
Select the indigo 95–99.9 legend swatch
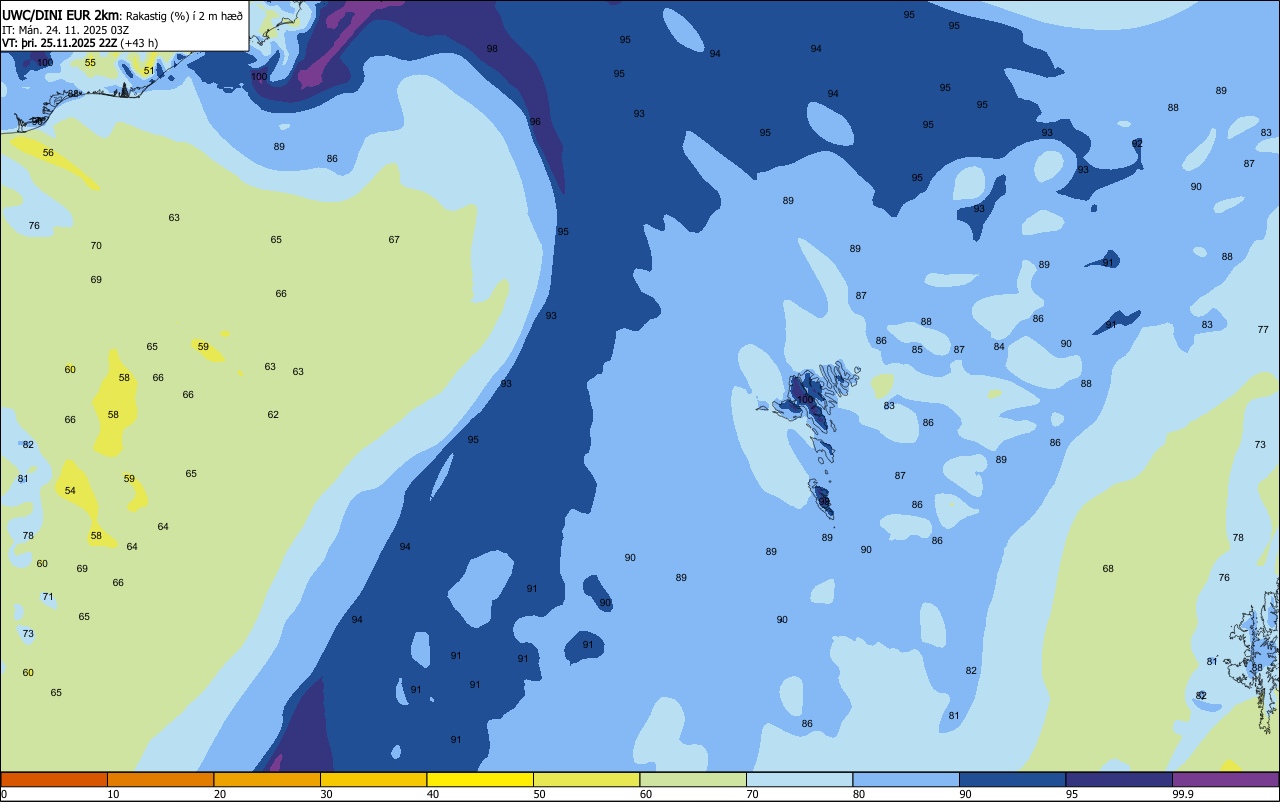(x=1119, y=779)
